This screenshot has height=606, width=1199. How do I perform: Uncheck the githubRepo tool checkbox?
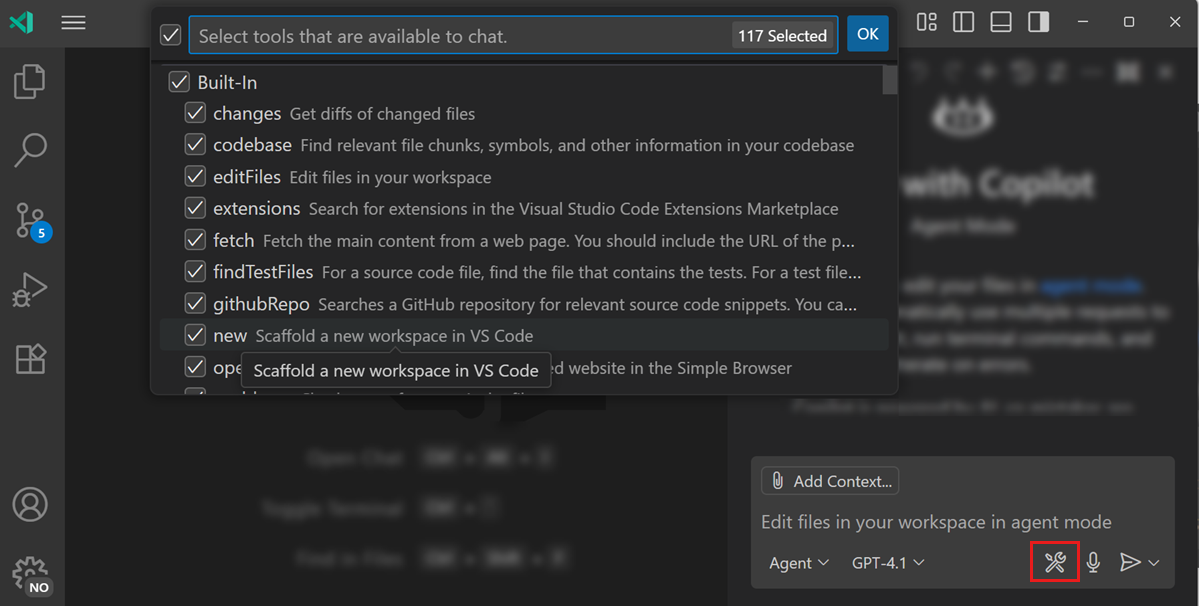tap(195, 303)
